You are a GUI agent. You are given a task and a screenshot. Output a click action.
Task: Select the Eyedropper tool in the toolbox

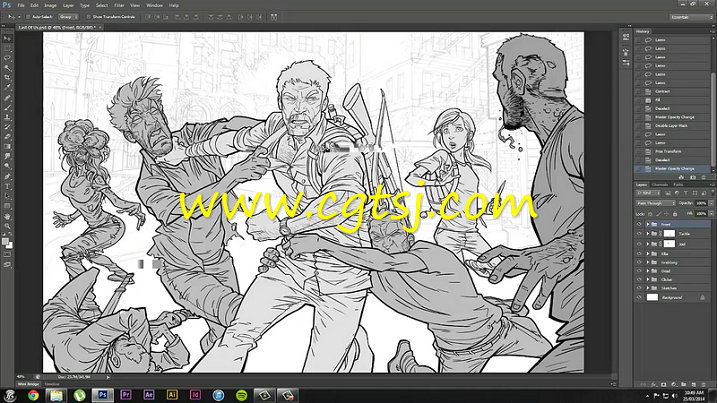7,87
